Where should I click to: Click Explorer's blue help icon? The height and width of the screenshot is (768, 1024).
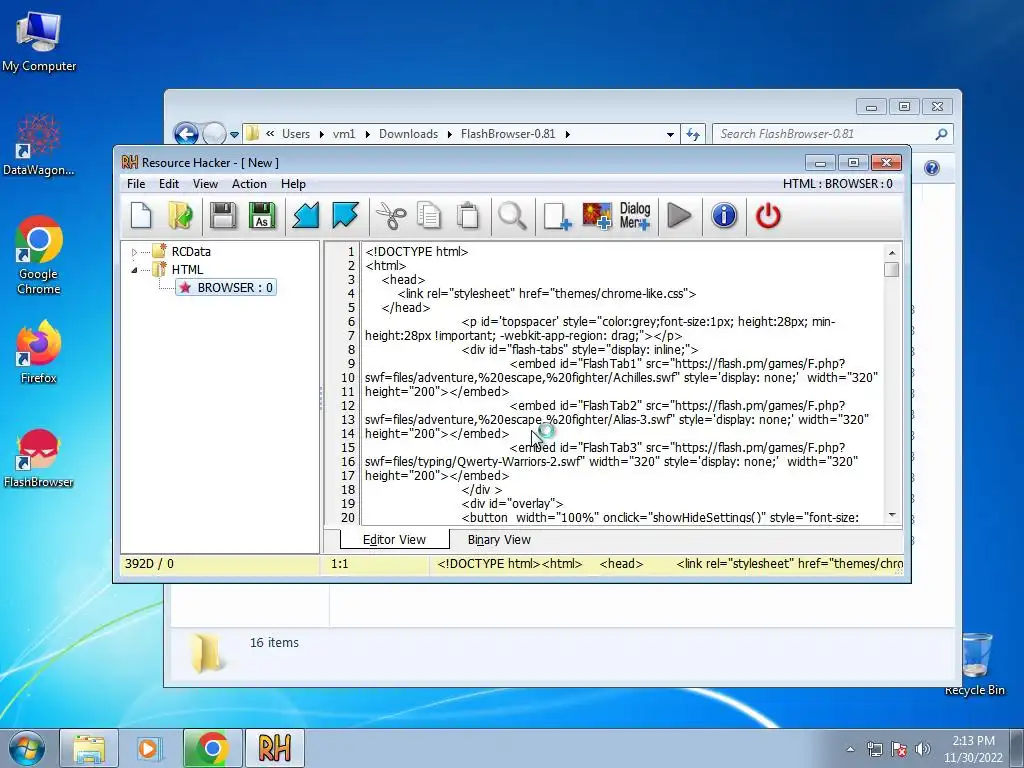tap(932, 168)
